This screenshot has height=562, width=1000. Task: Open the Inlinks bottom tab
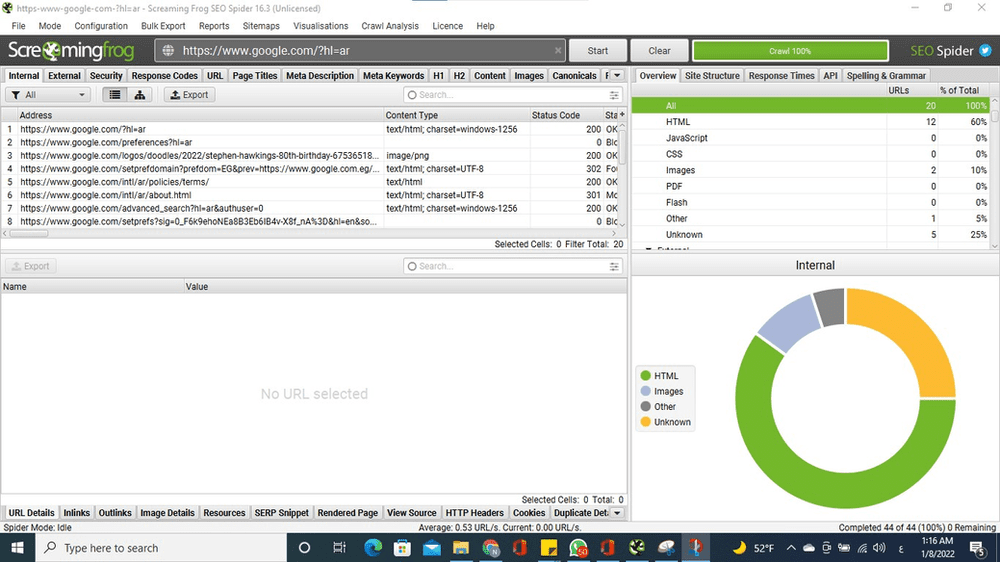coord(77,513)
